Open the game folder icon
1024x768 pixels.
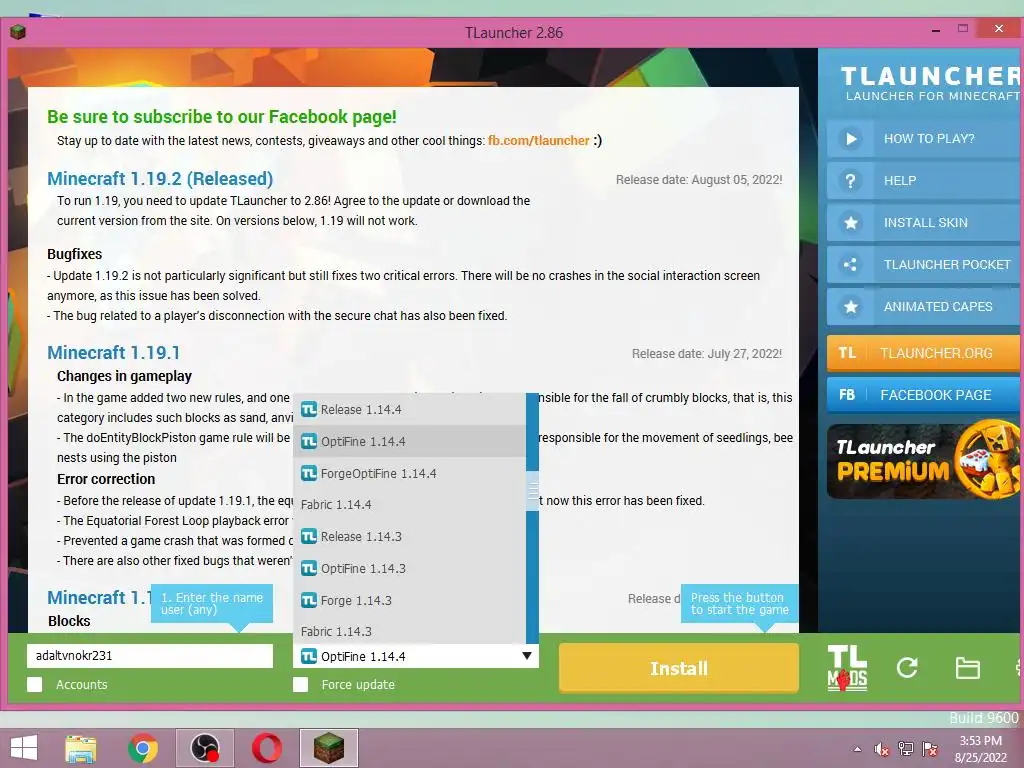(967, 668)
